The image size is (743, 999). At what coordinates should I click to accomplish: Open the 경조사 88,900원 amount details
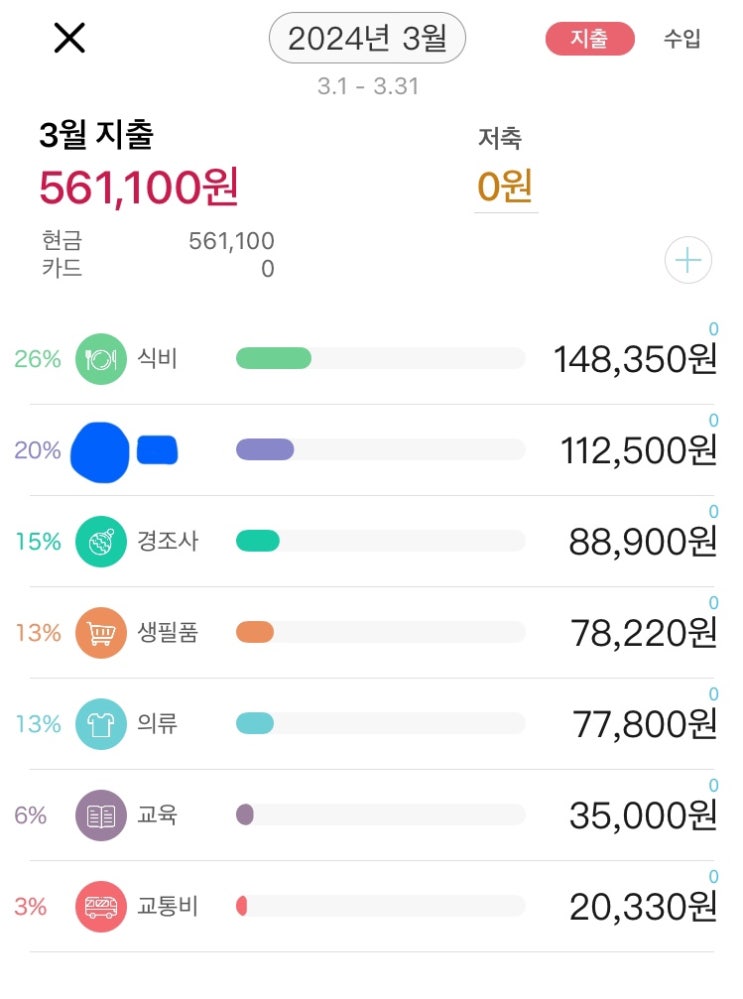point(643,542)
